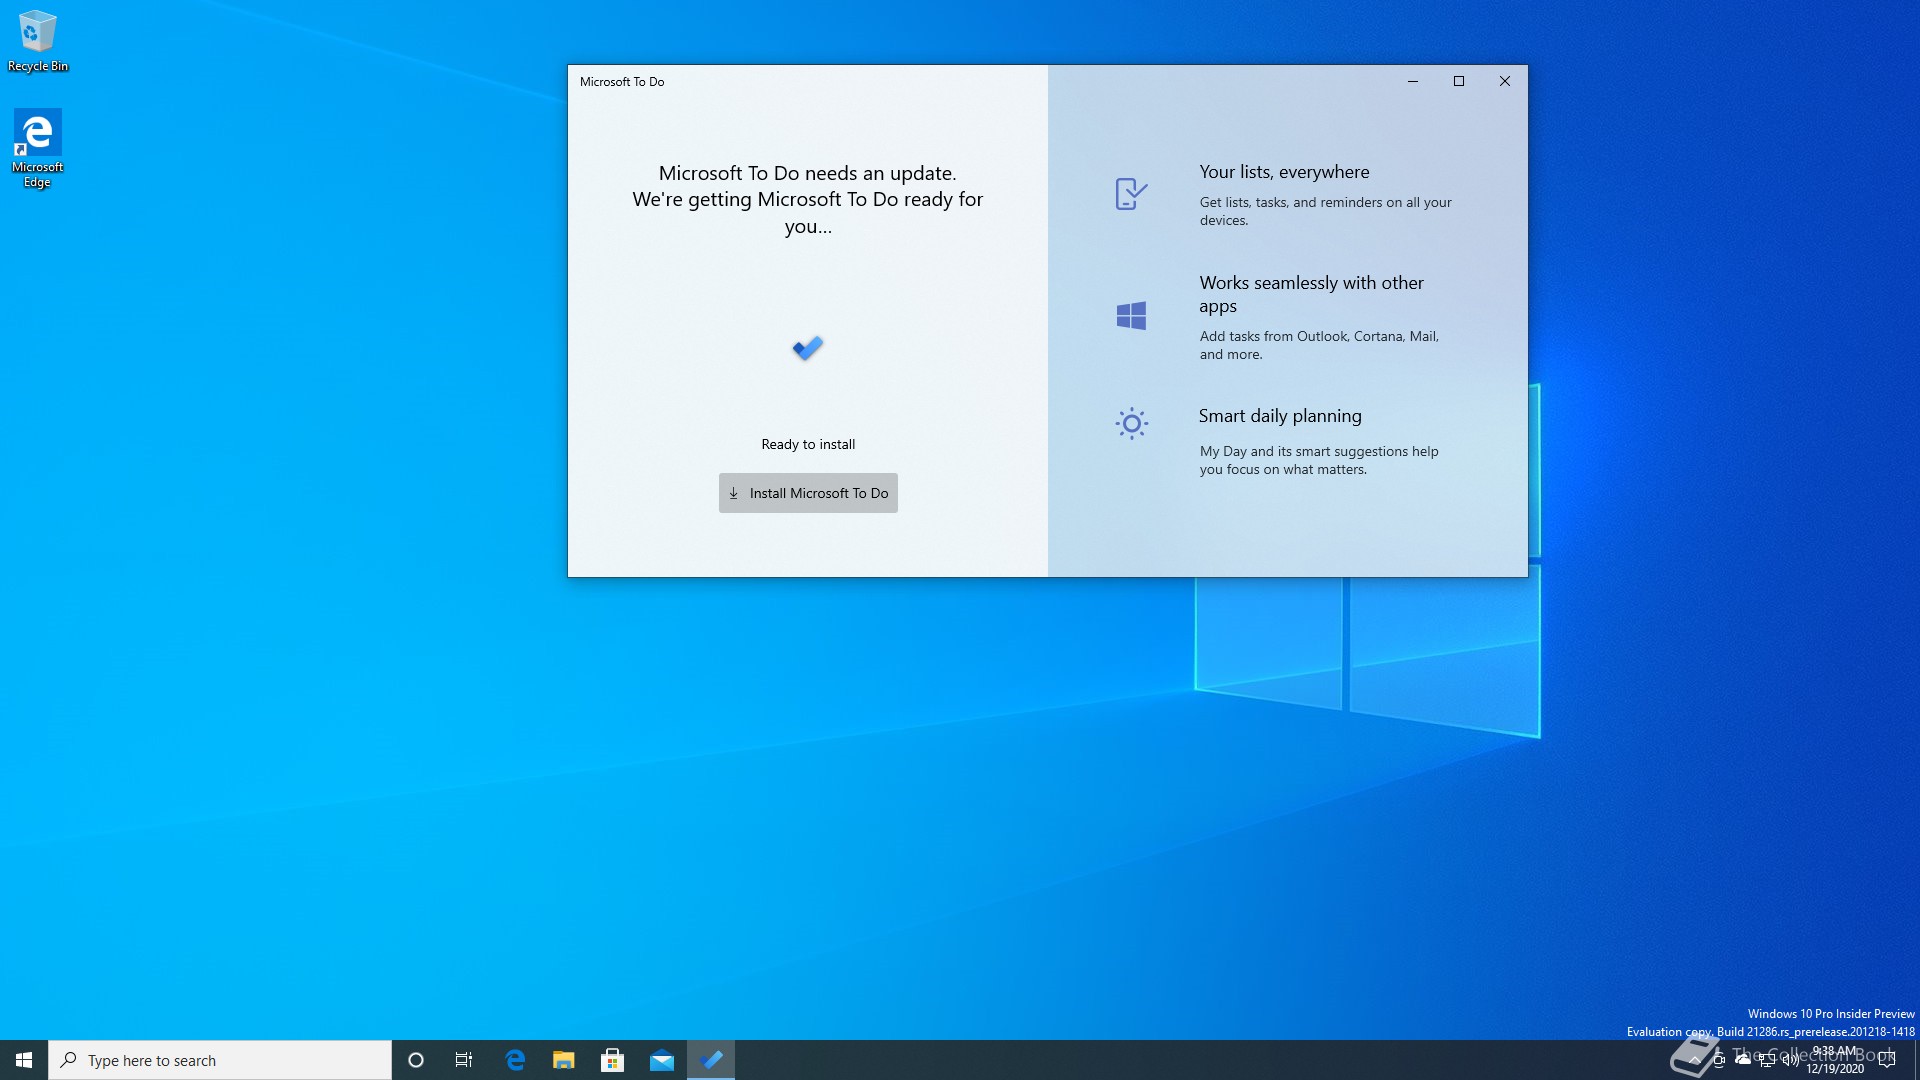Screen dimensions: 1920x1080
Task: Open the Mail app from taskbar
Action: pyautogui.click(x=662, y=1060)
